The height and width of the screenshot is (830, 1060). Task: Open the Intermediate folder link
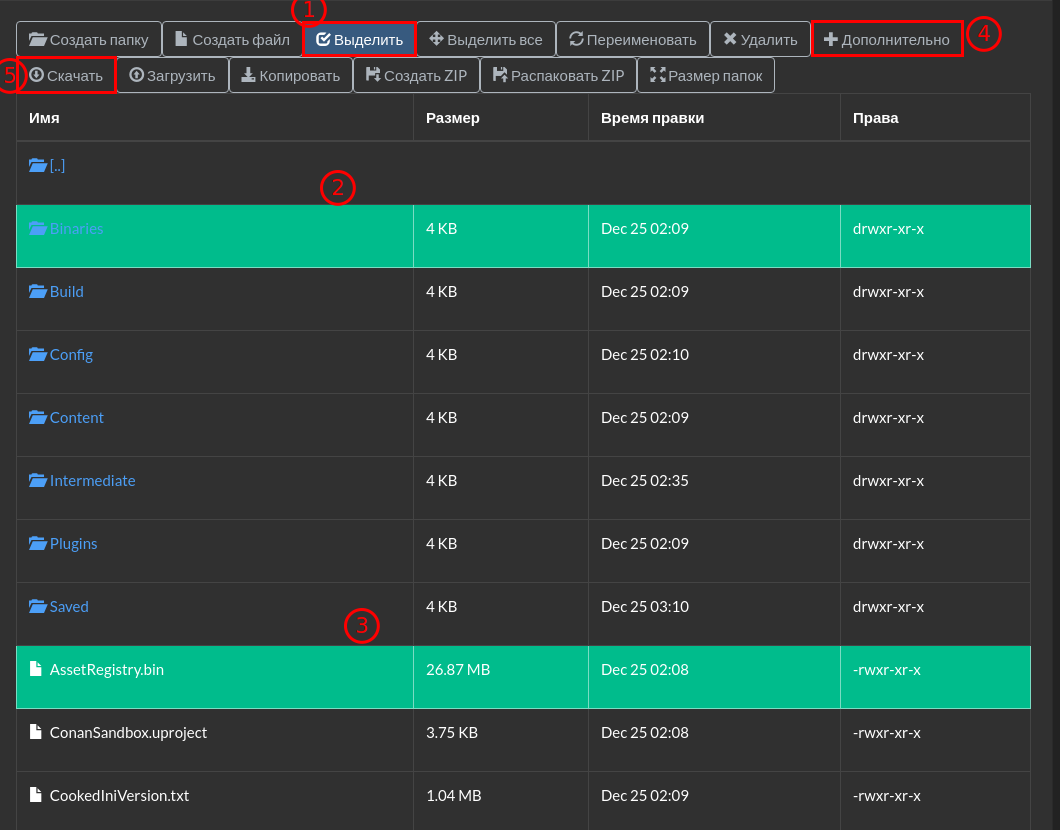pyautogui.click(x=92, y=481)
